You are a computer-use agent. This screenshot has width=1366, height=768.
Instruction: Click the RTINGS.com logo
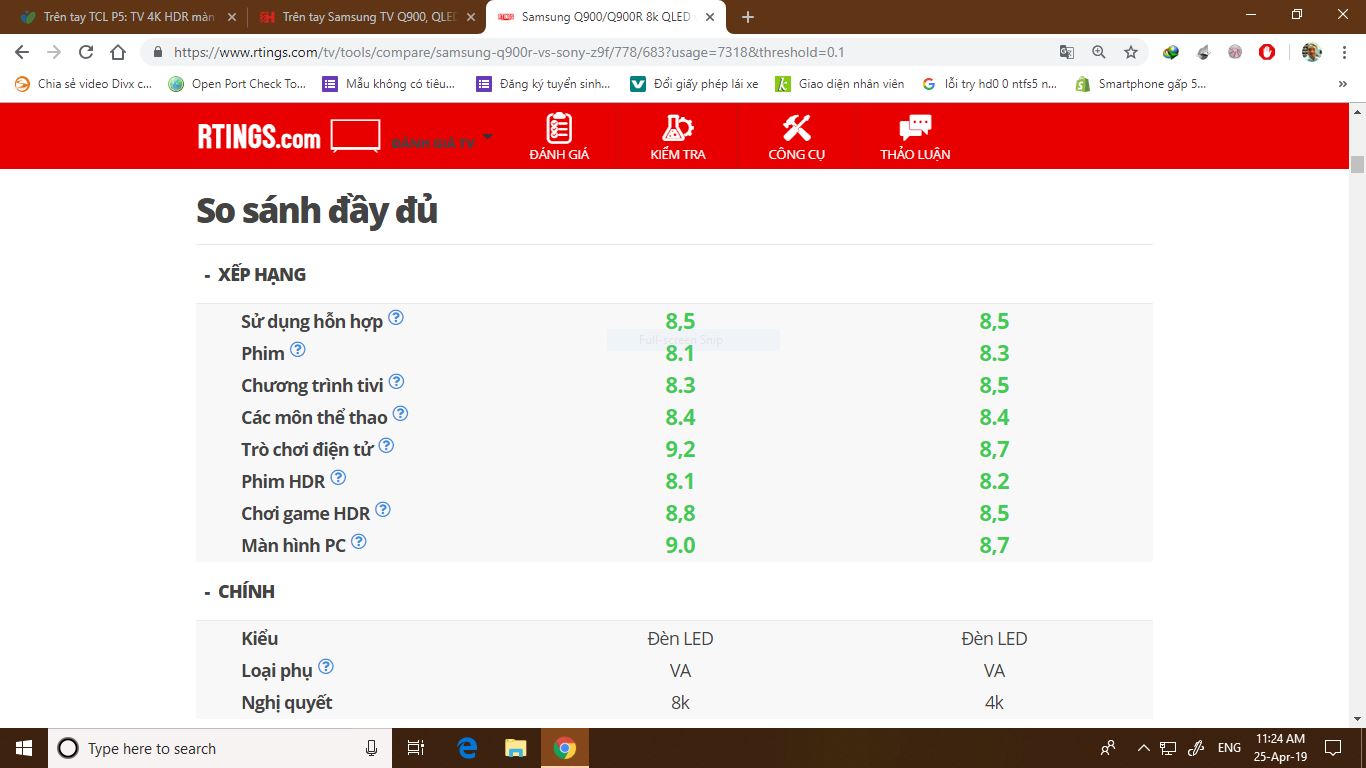(260, 137)
